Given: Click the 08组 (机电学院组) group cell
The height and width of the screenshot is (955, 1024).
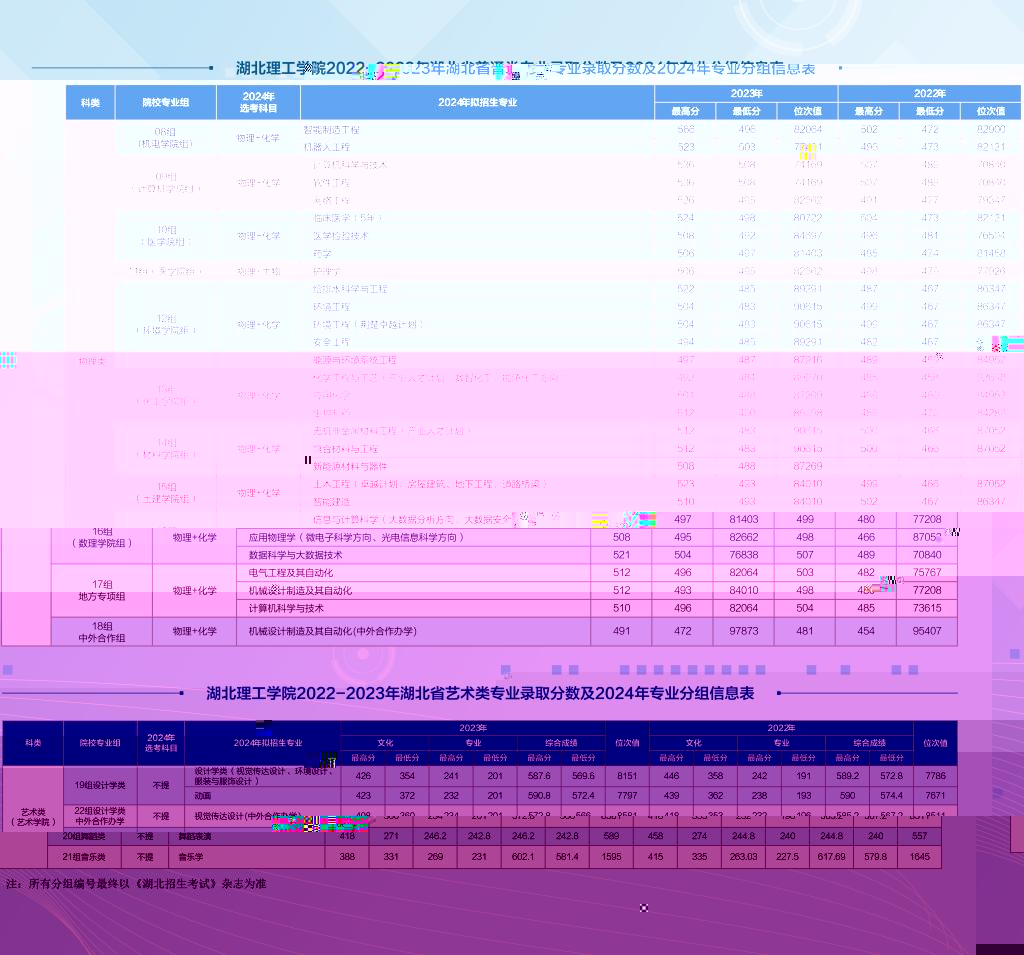Looking at the screenshot, I should (165, 138).
